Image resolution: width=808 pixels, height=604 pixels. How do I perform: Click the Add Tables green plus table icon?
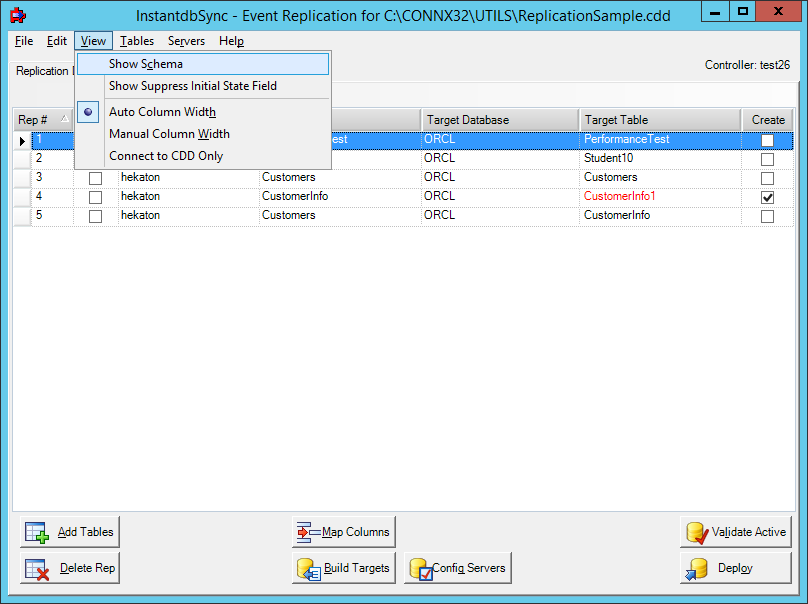pos(36,531)
